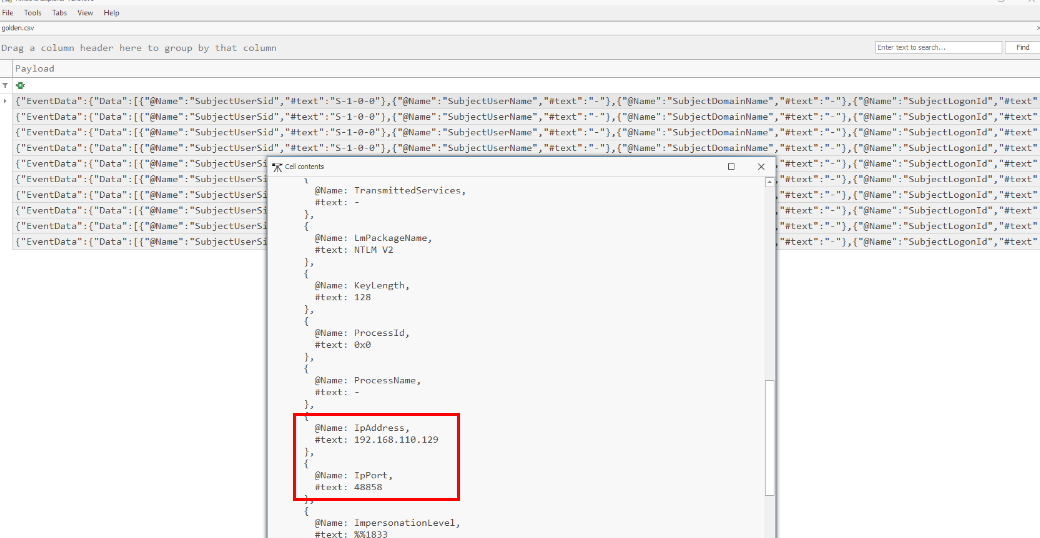The image size is (1040, 538).
Task: Click '#text: 48858' value
Action: (348, 488)
